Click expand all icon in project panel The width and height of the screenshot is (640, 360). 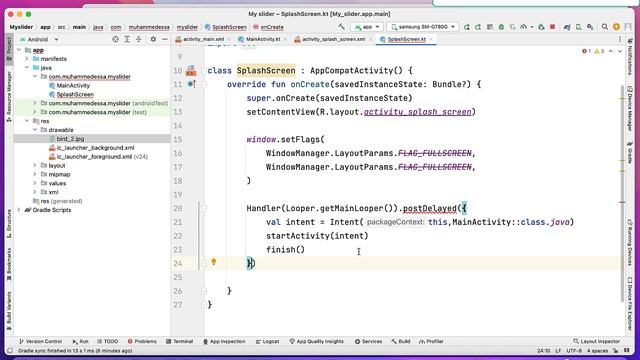click(127, 39)
